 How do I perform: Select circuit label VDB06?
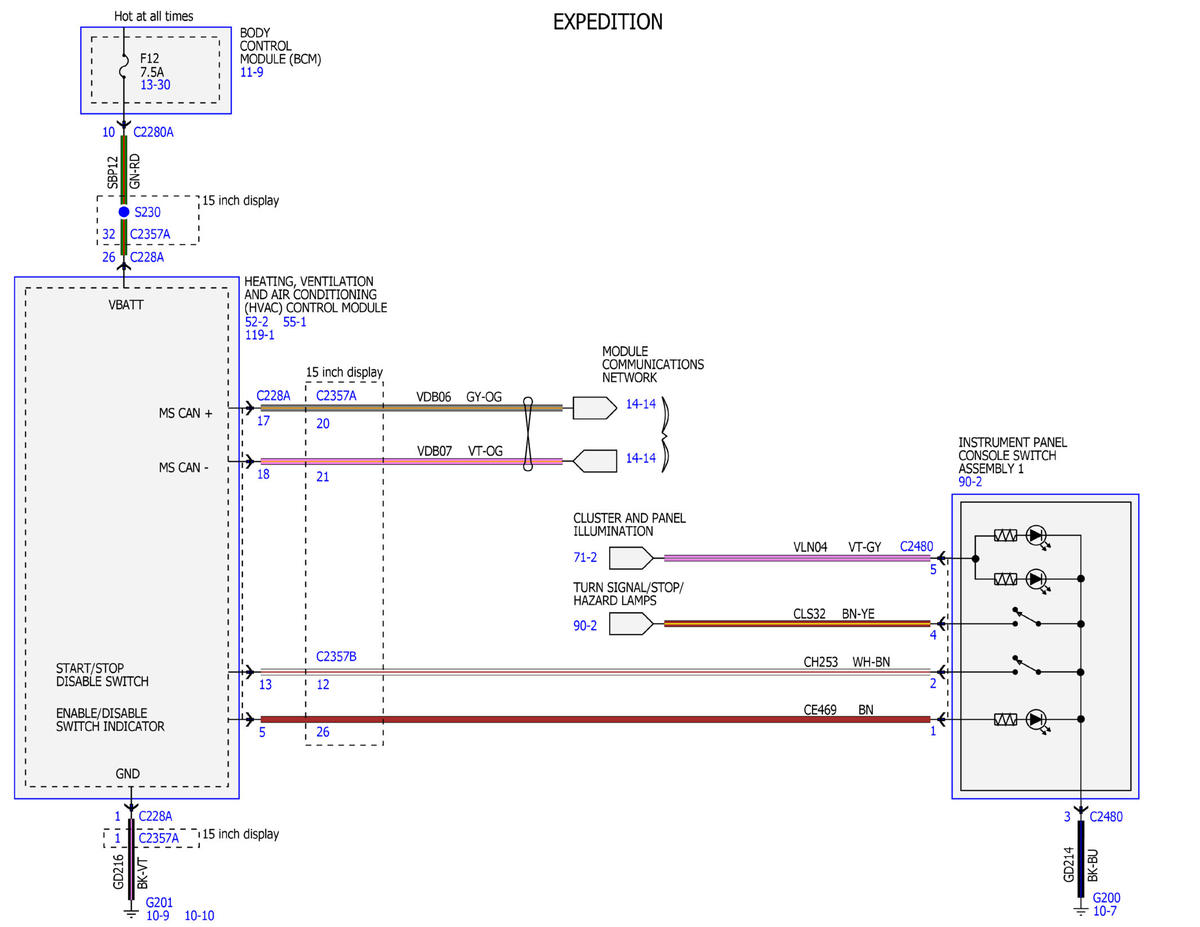click(x=434, y=397)
